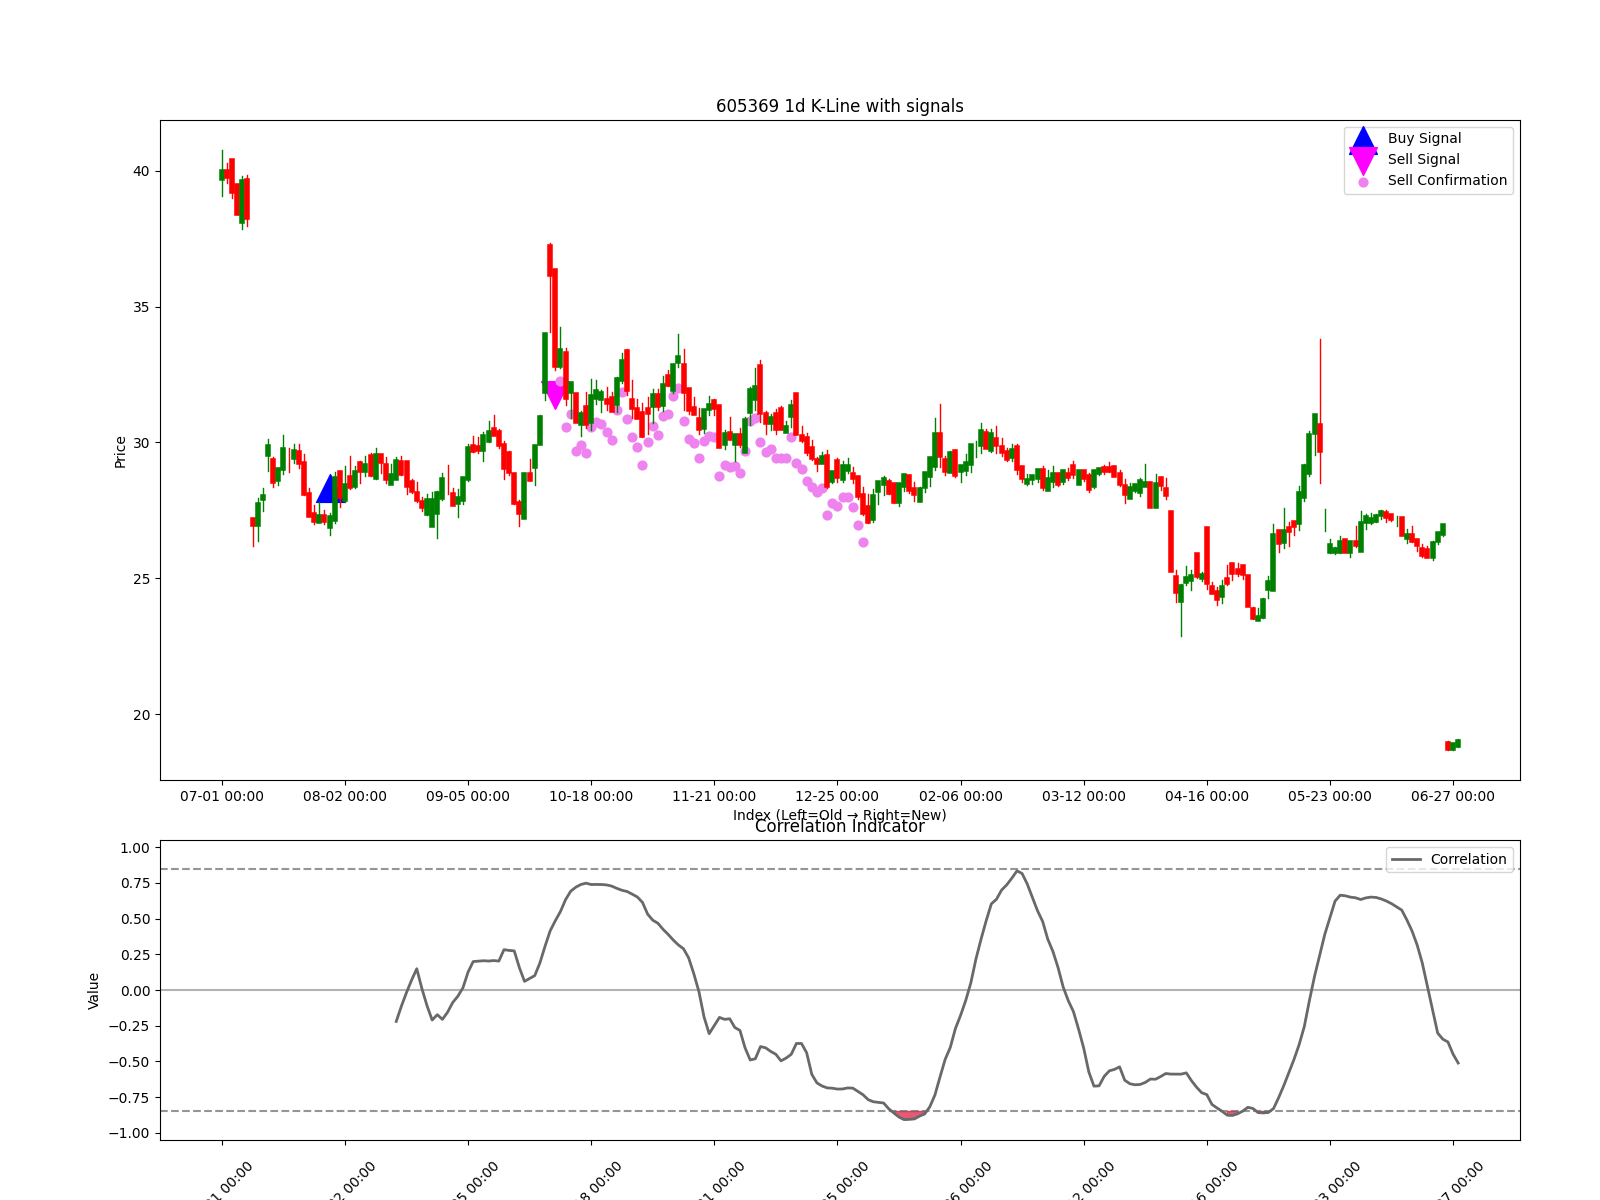Click the magenta Sell Signal triangle on chart
Image resolution: width=1600 pixels, height=1200 pixels.
tap(555, 395)
